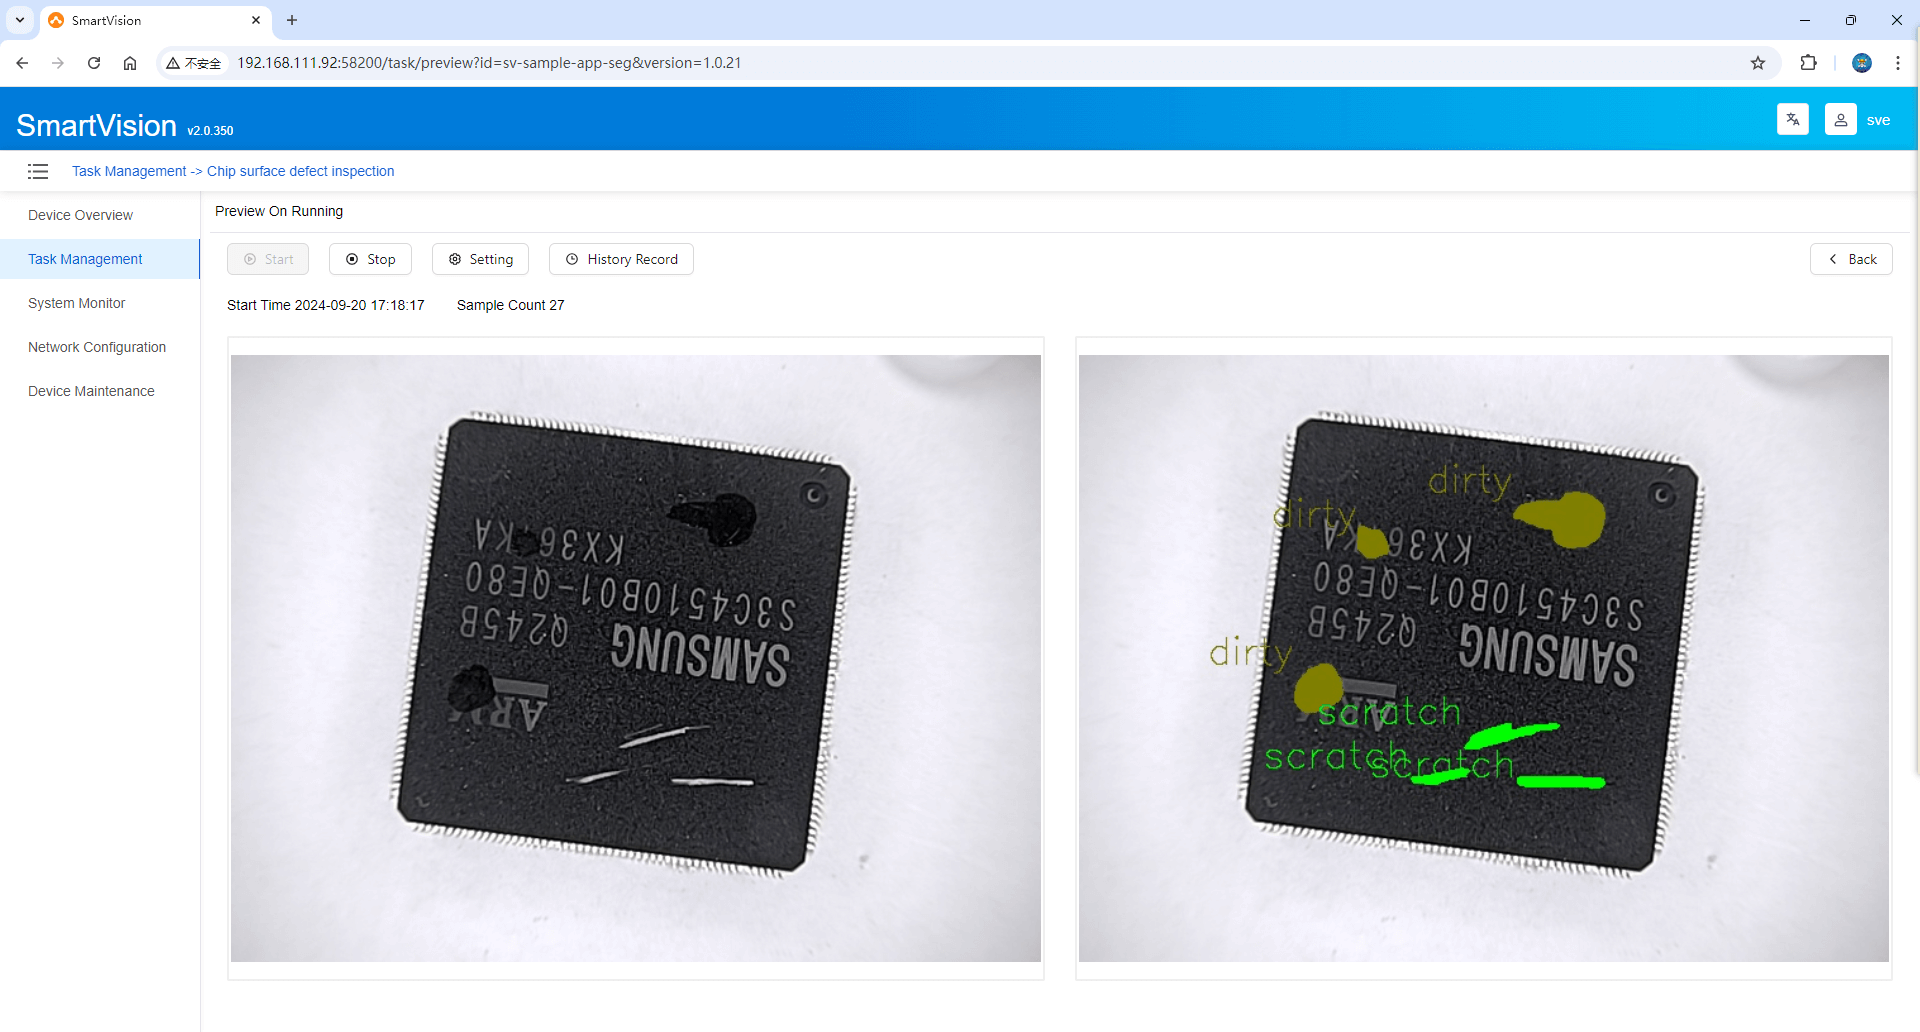The width and height of the screenshot is (1920, 1032).
Task: Go Back to the task list
Action: tap(1851, 259)
